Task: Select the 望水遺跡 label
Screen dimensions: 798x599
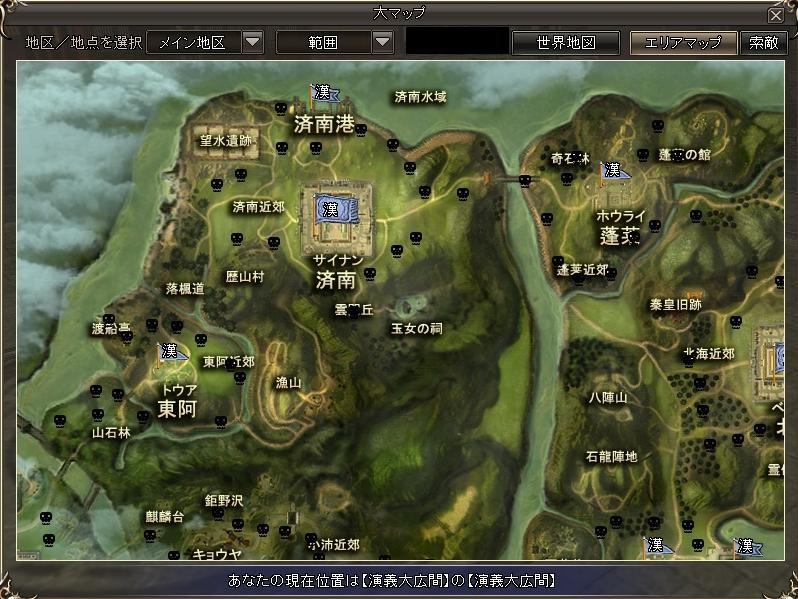Action: (x=225, y=140)
